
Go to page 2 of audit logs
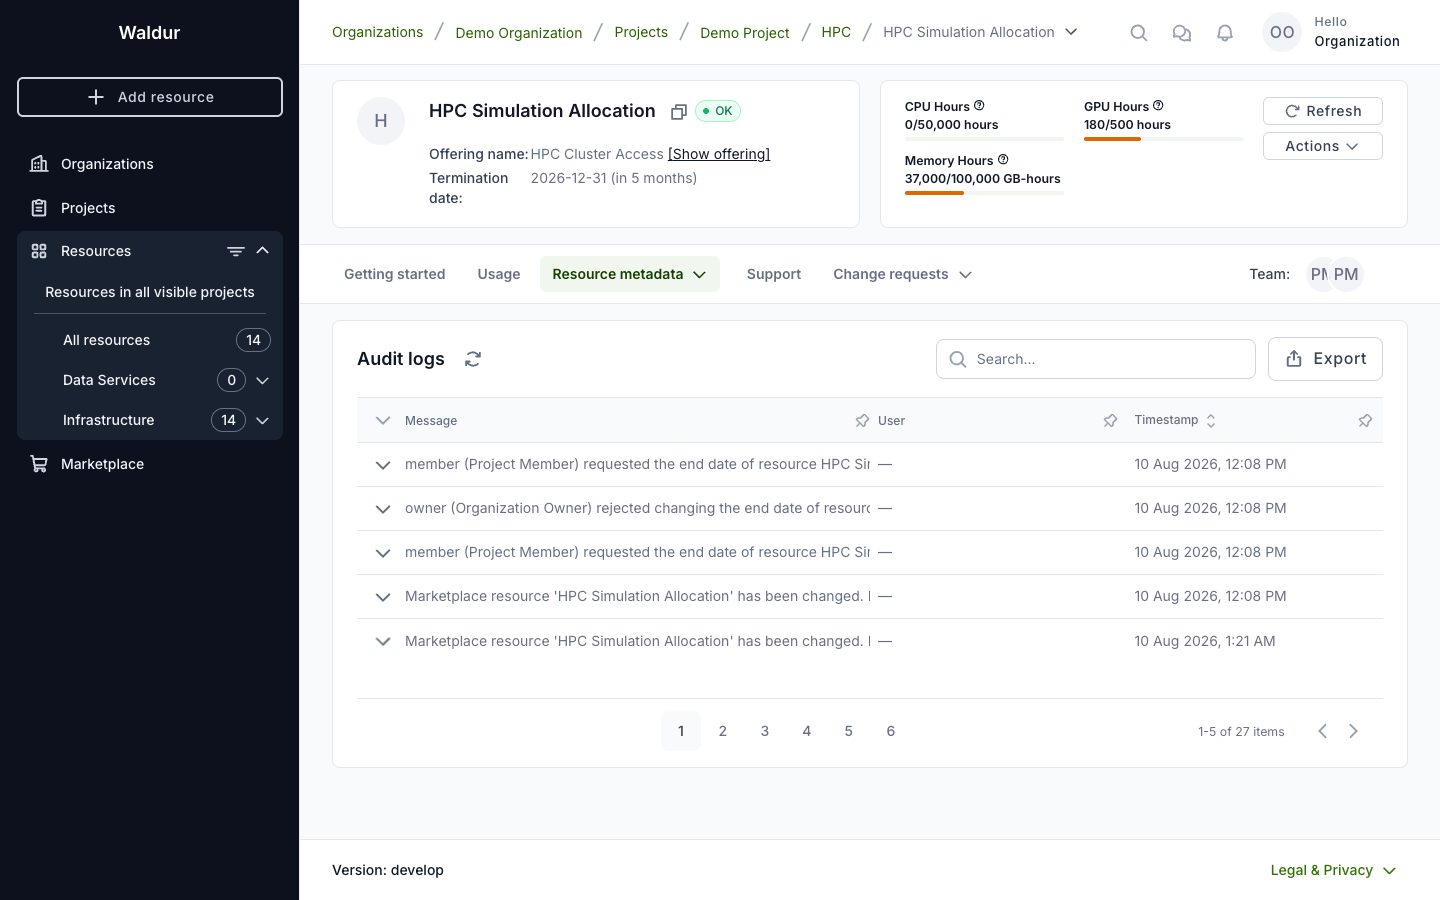point(723,731)
